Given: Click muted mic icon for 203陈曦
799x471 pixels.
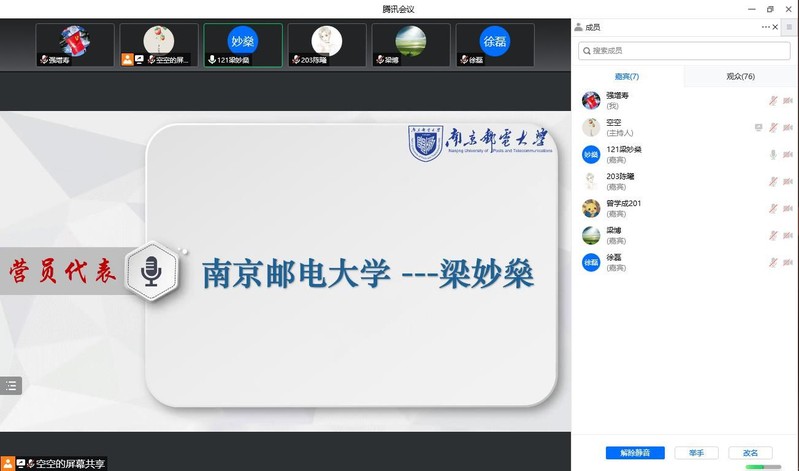Looking at the screenshot, I should coord(772,181).
